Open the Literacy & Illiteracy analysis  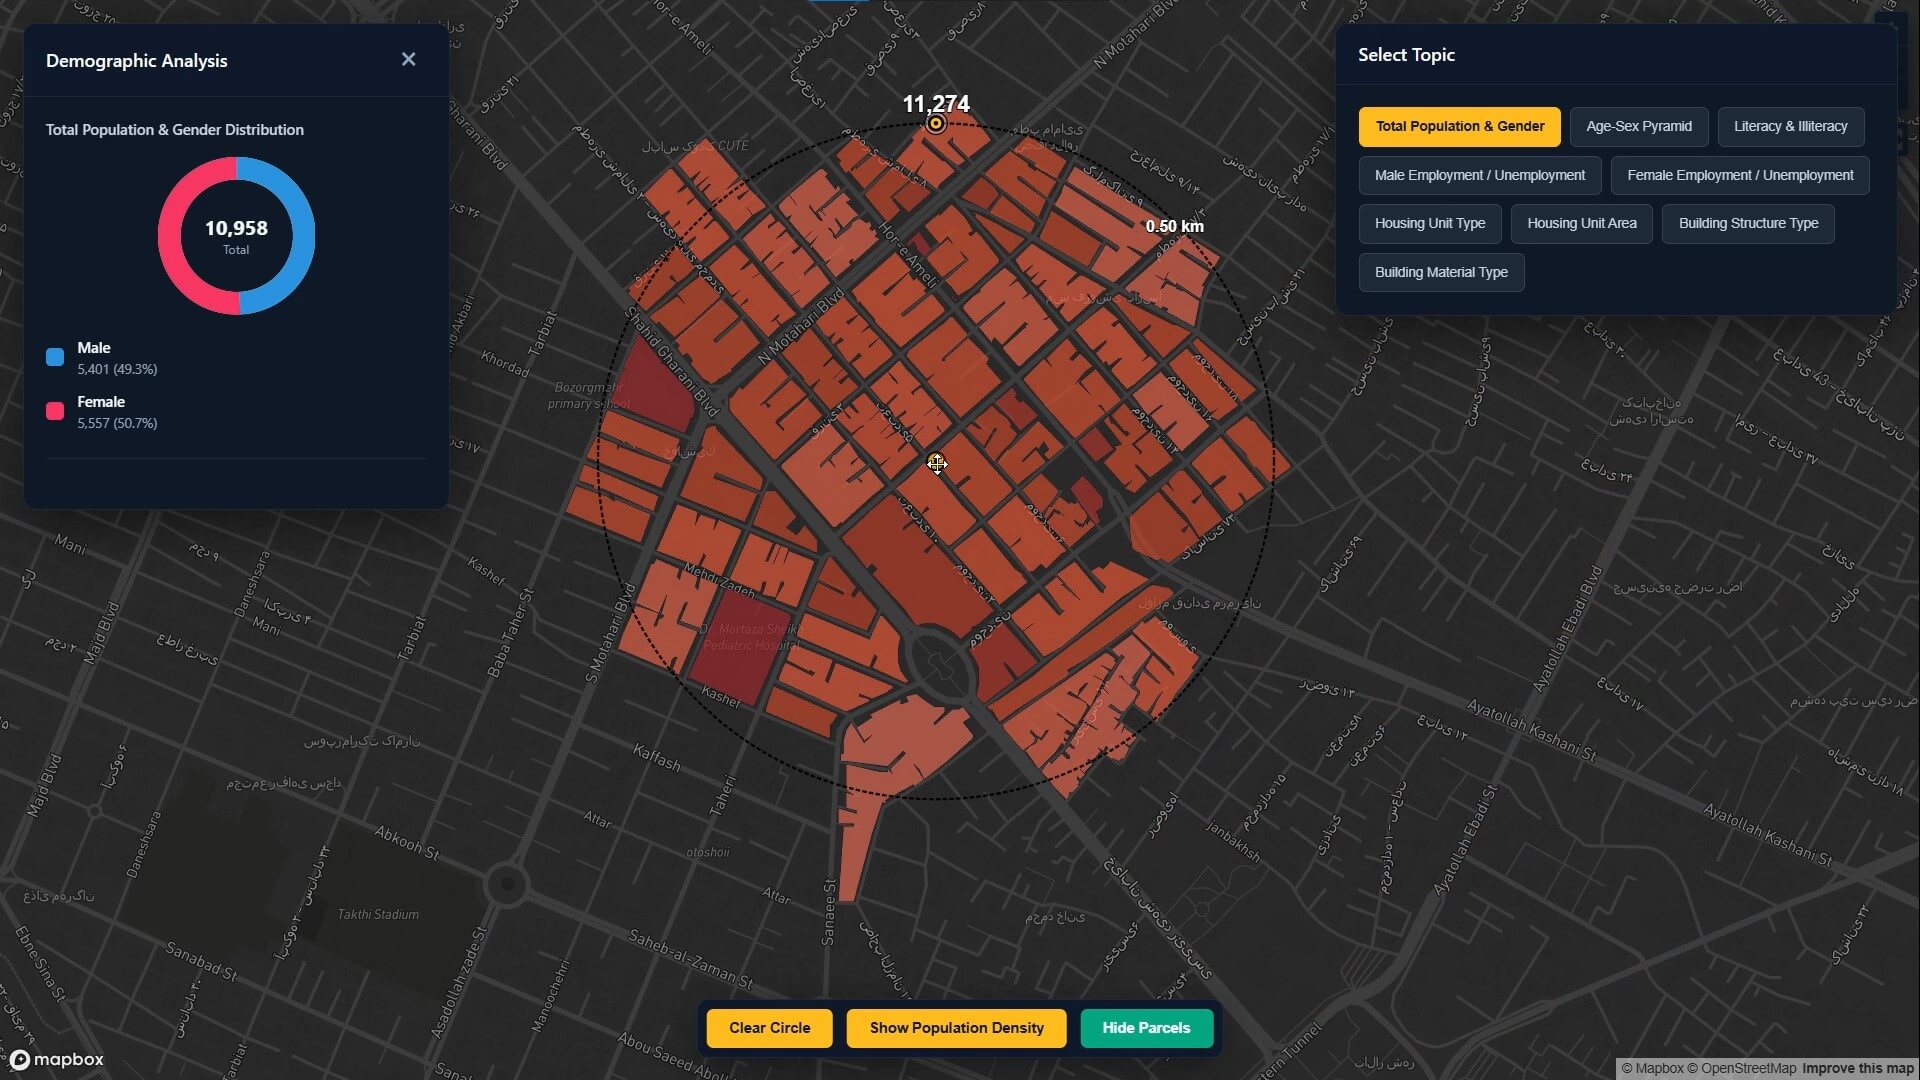1790,126
